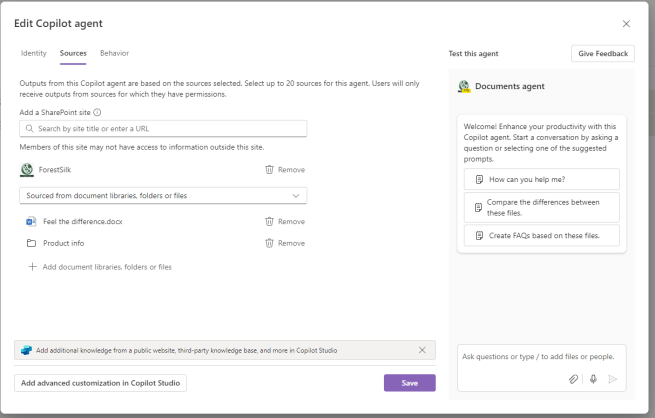Click trash icon on ForestSilk row
655x418 pixels.
point(269,170)
